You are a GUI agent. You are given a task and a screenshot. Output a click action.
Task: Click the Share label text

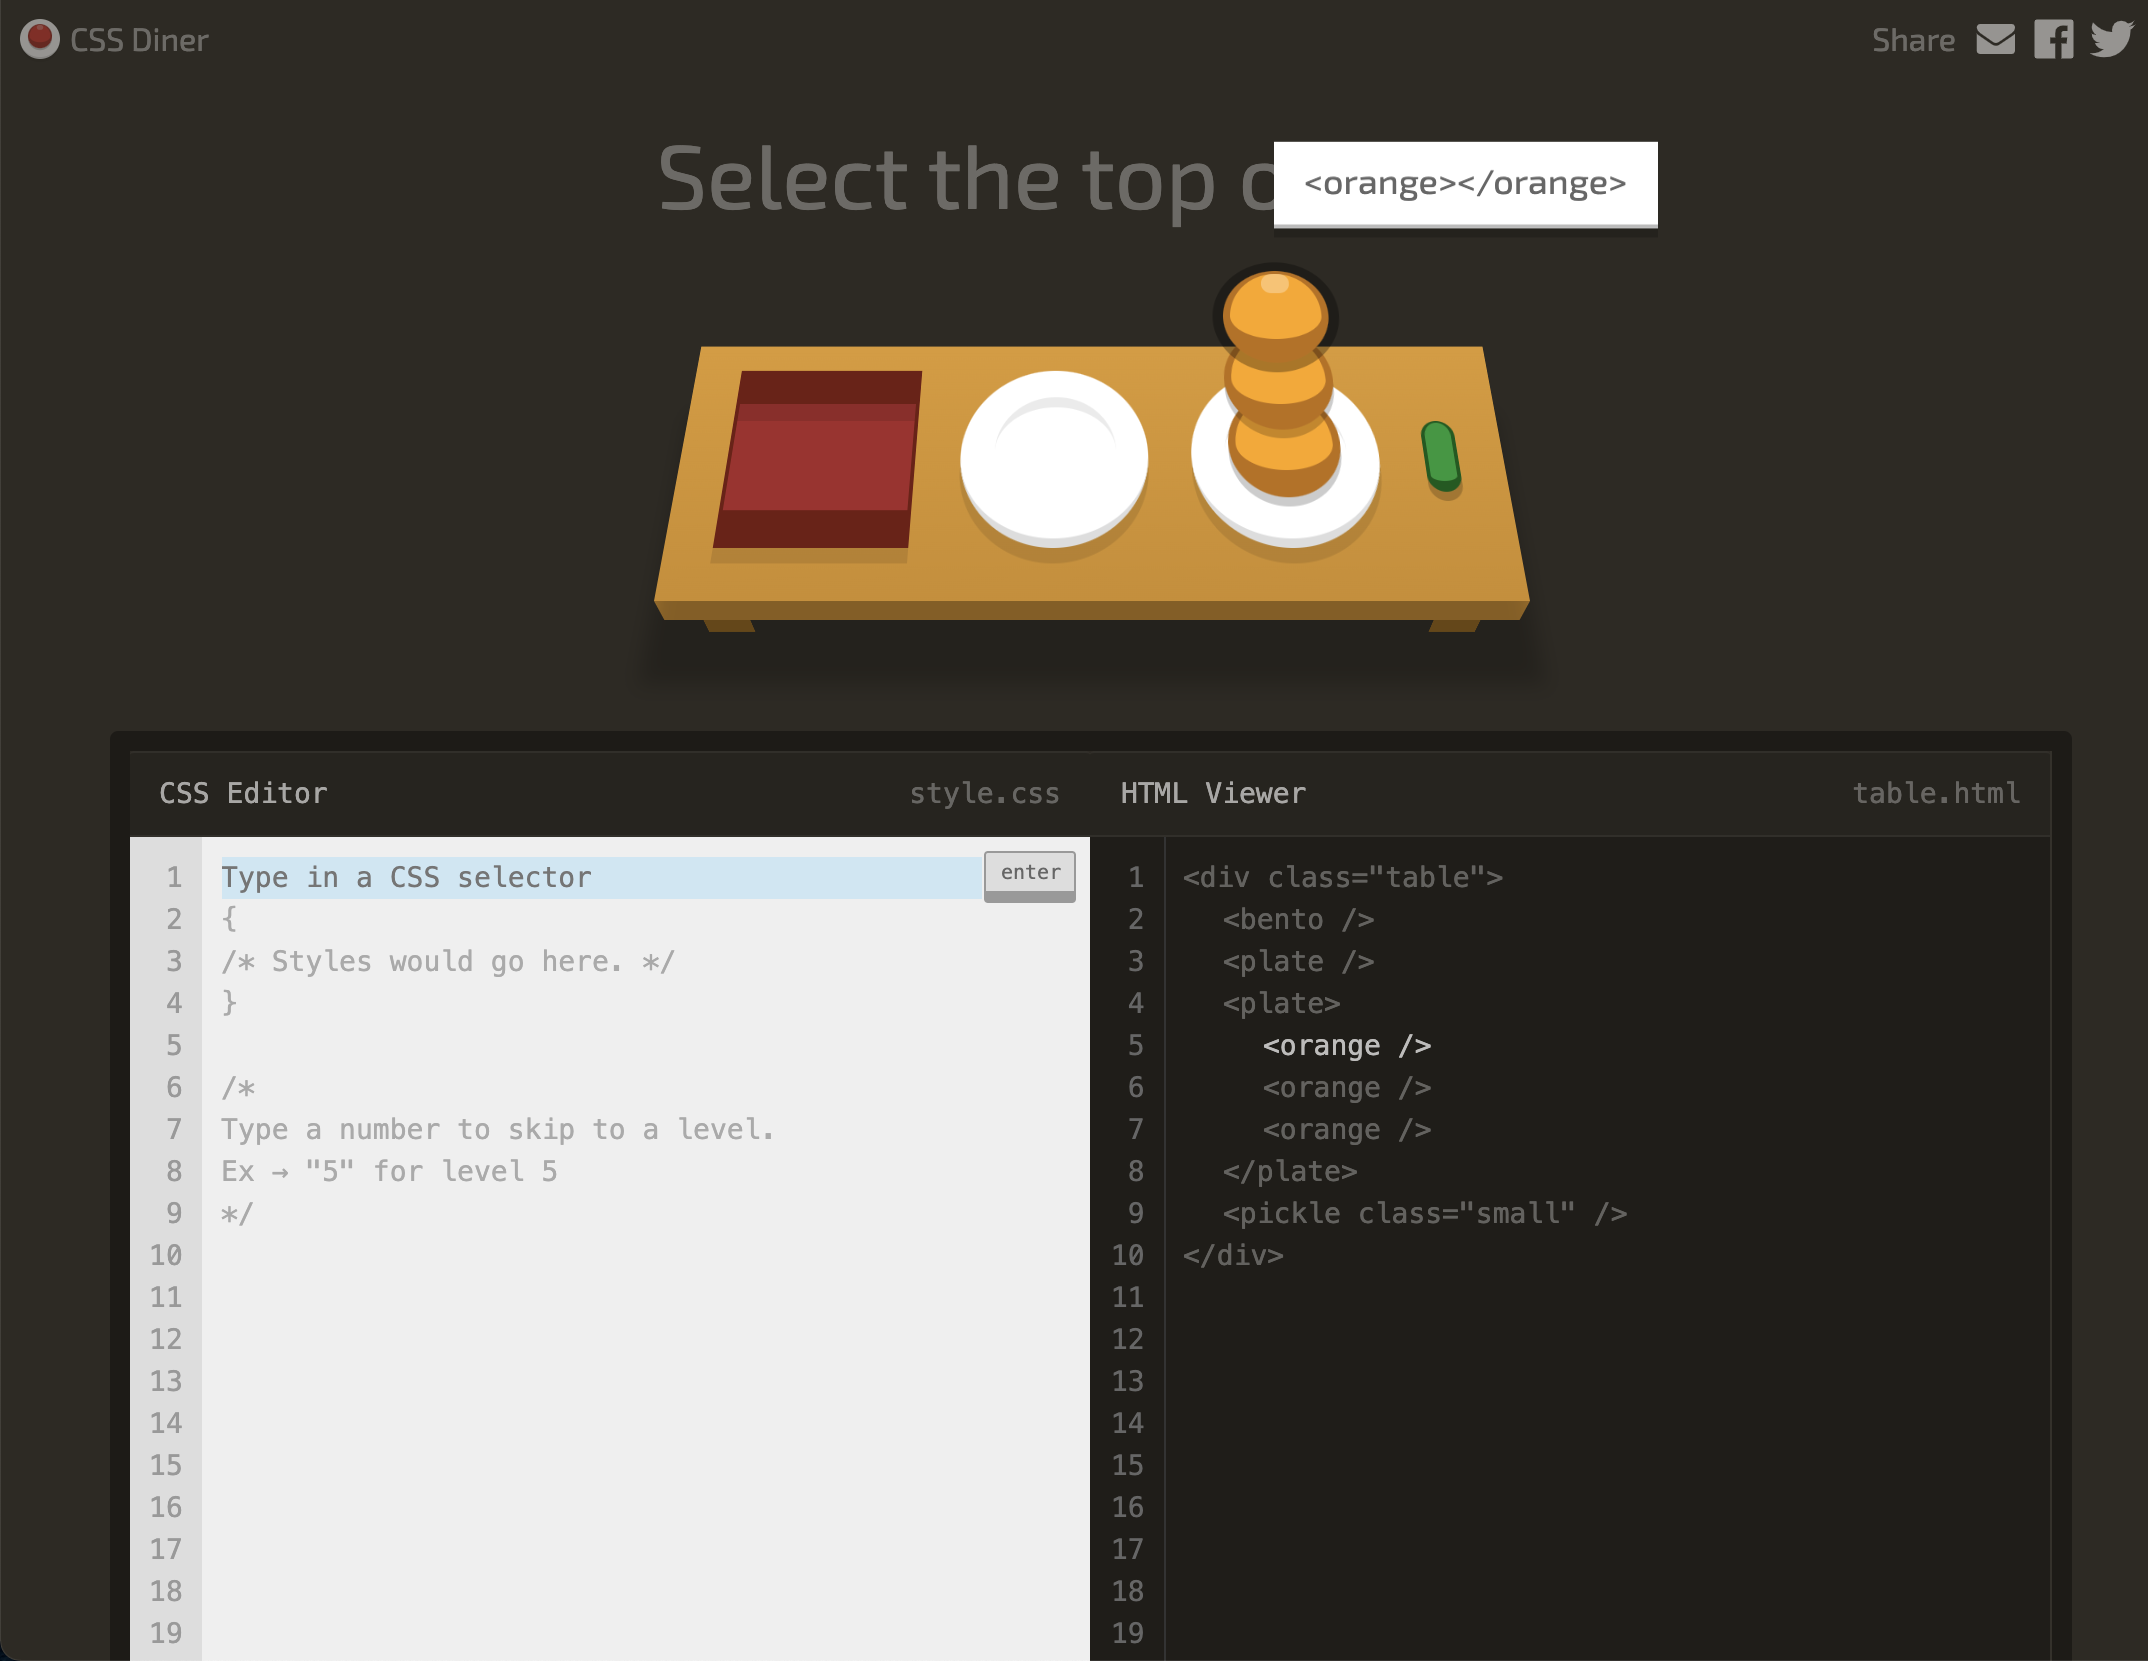tap(1912, 40)
